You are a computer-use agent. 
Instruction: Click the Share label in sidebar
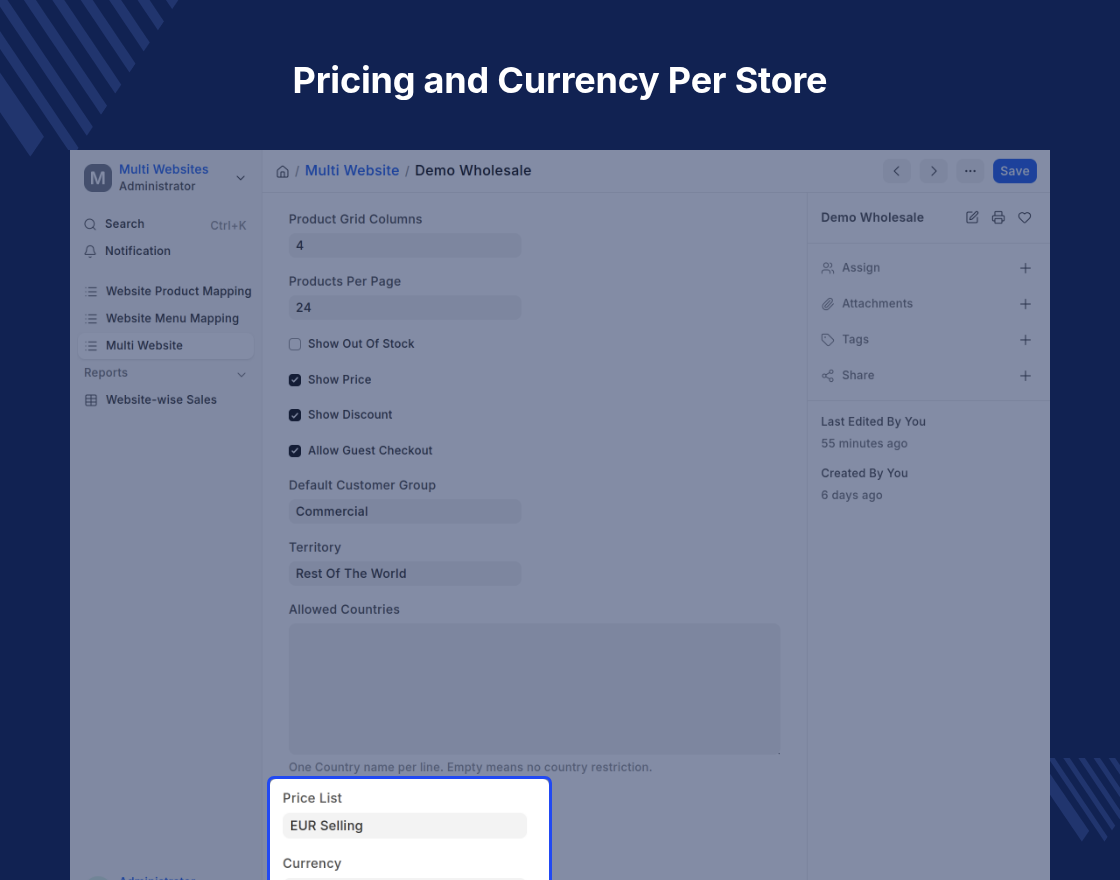(858, 375)
